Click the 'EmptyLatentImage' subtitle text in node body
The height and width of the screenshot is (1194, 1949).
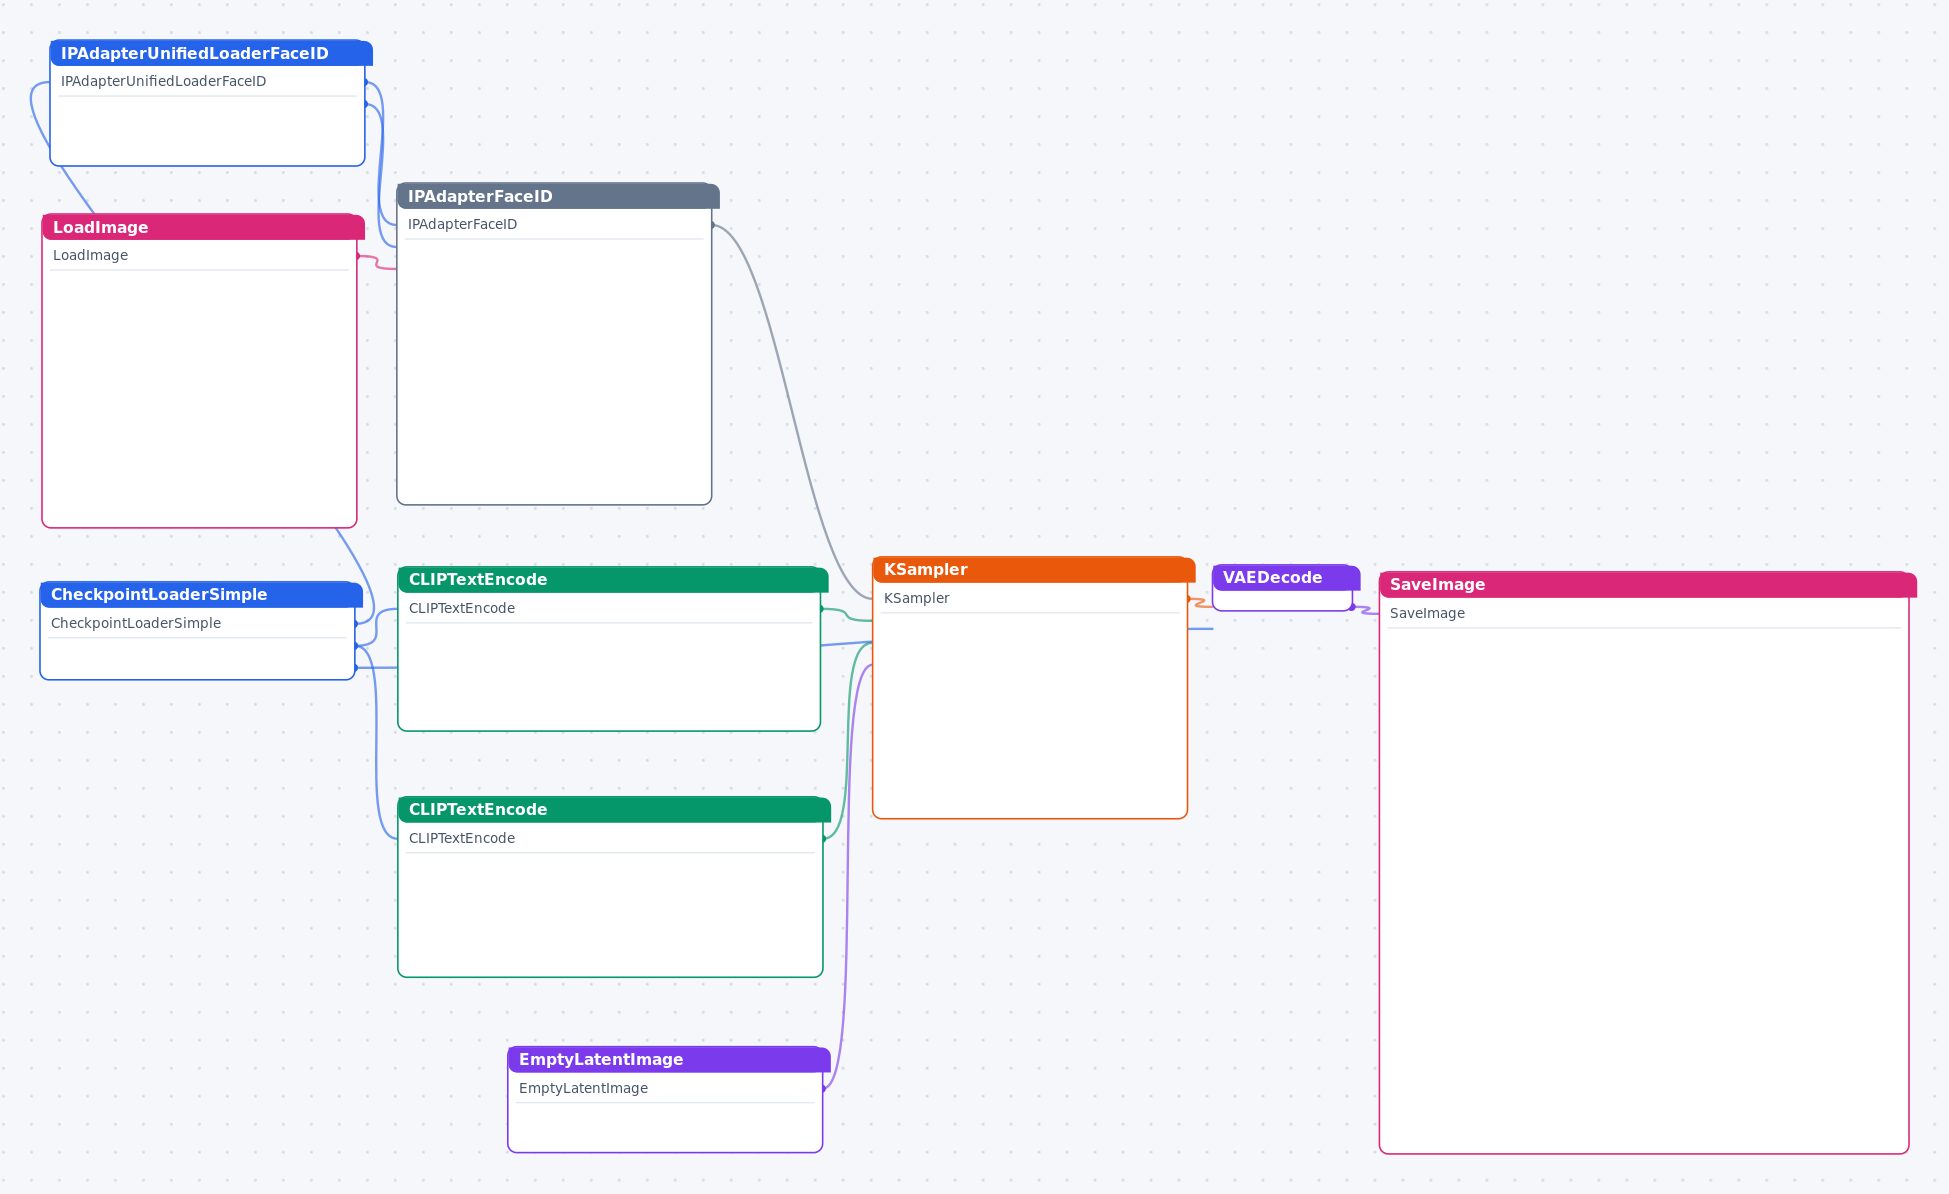(x=584, y=1088)
